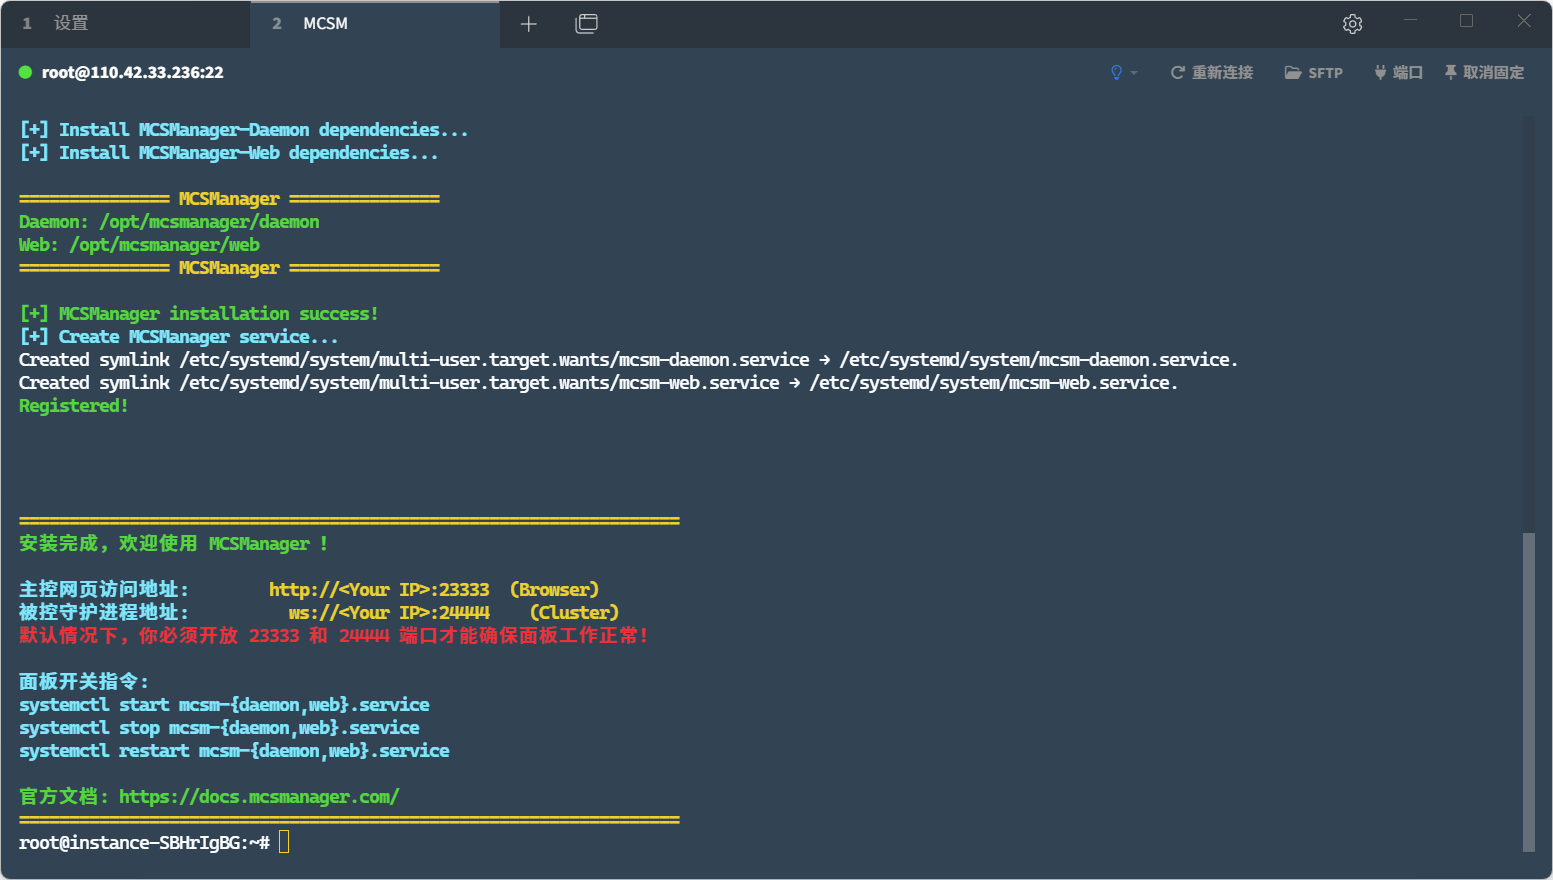Viewport: 1553px width, 880px height.
Task: Click 取消固定 to unpin toolbar
Action: (x=1484, y=72)
